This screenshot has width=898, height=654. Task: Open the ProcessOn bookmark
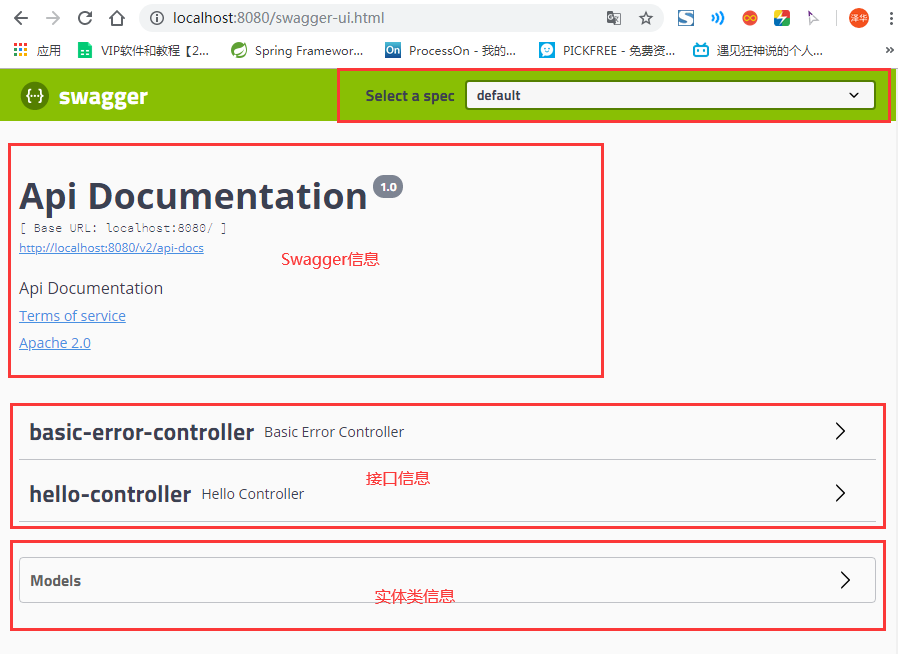point(450,50)
